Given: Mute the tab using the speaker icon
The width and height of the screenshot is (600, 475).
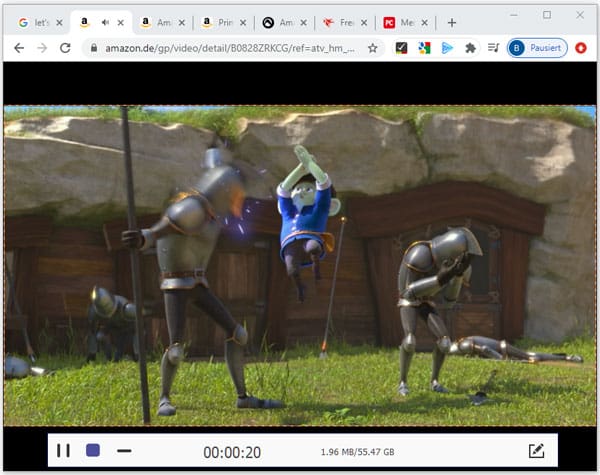Looking at the screenshot, I should pos(105,23).
